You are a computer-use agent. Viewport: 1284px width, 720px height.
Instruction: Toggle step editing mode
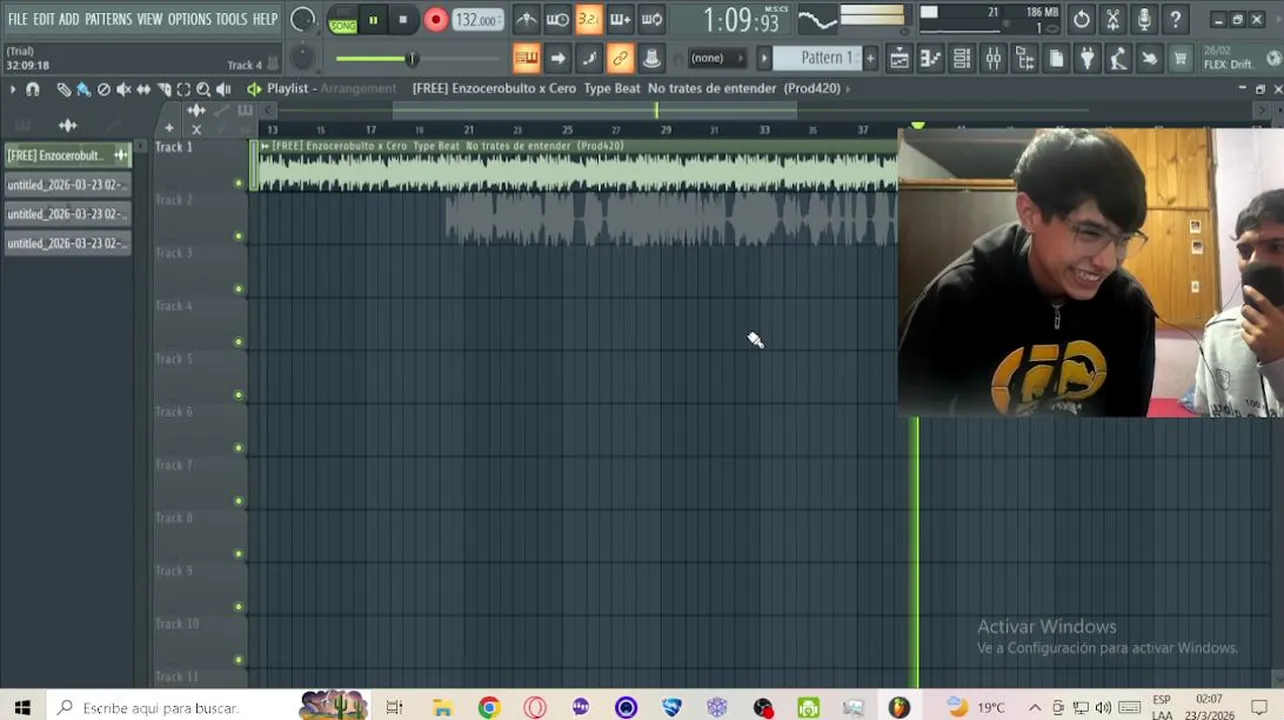tap(589, 58)
